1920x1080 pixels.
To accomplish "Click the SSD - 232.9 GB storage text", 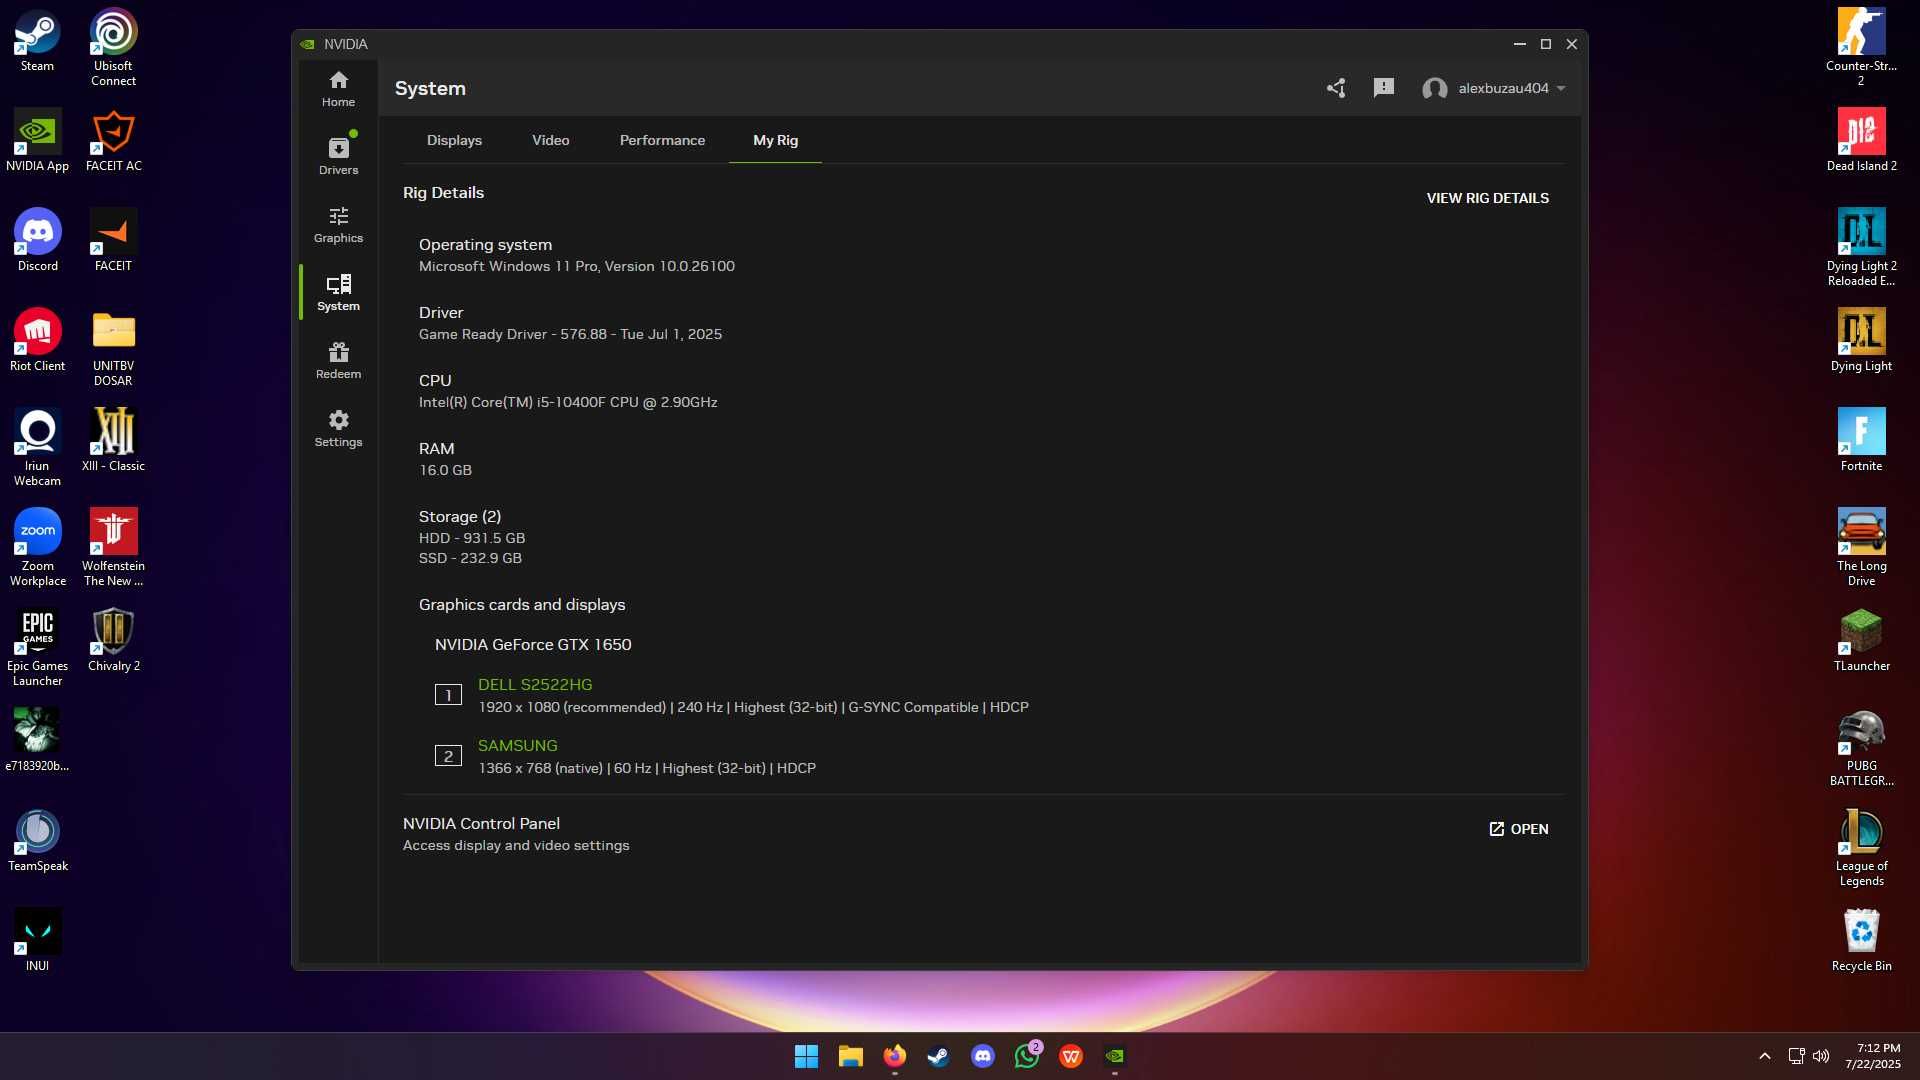I will 470,559.
